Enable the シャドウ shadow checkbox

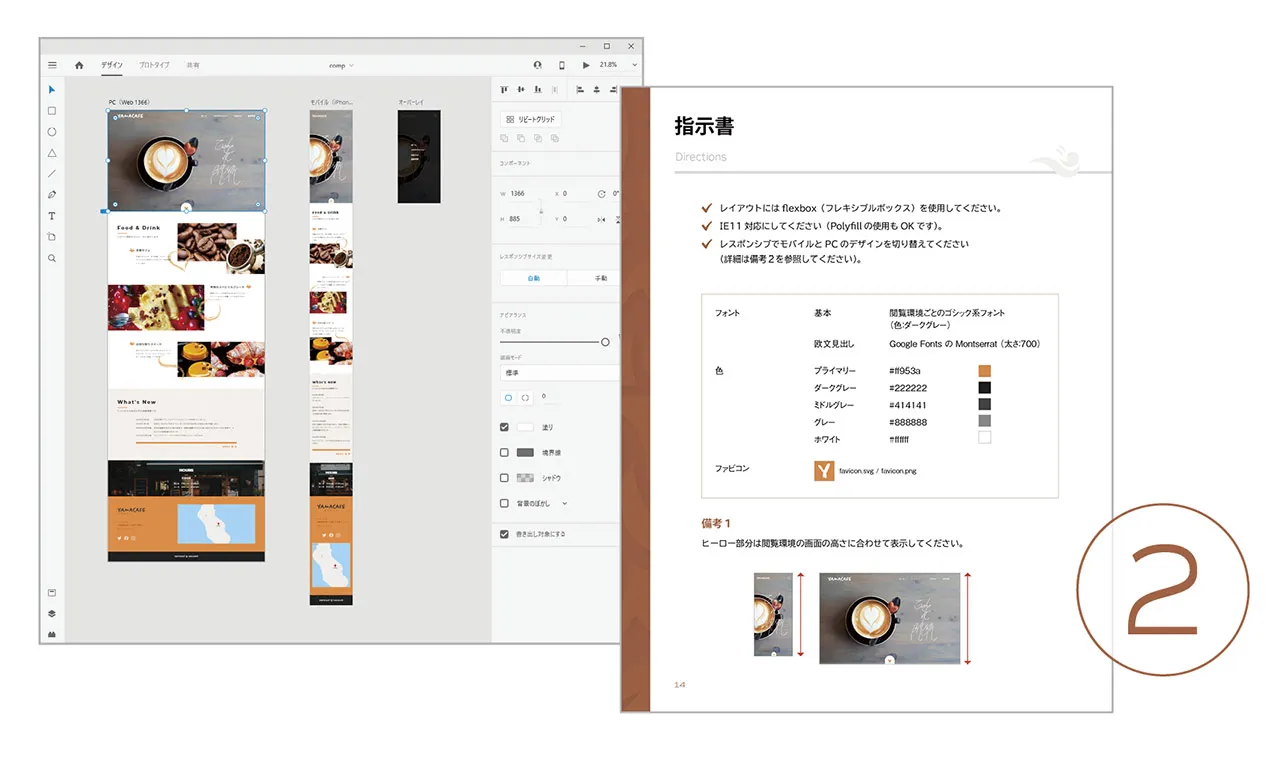(504, 478)
